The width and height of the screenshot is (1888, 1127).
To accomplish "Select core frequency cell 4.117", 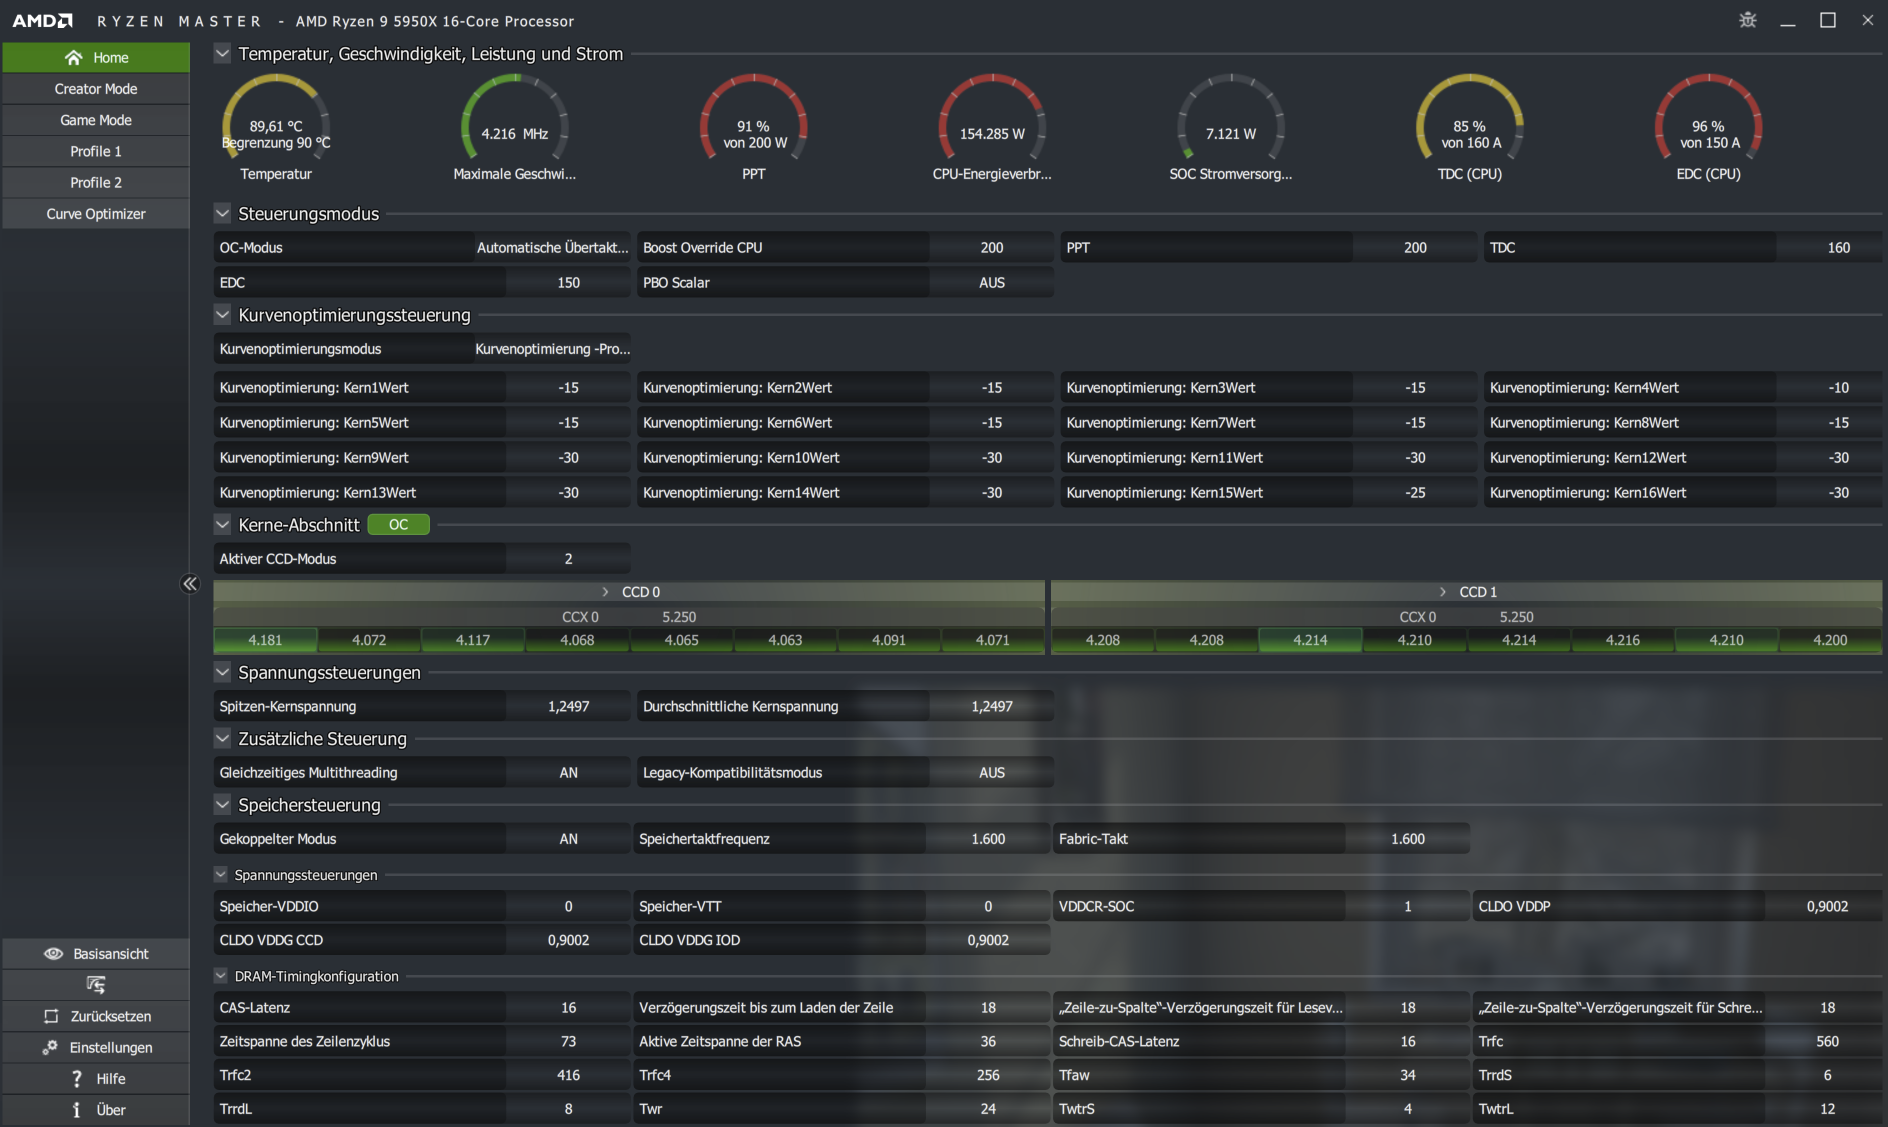I will pos(473,640).
